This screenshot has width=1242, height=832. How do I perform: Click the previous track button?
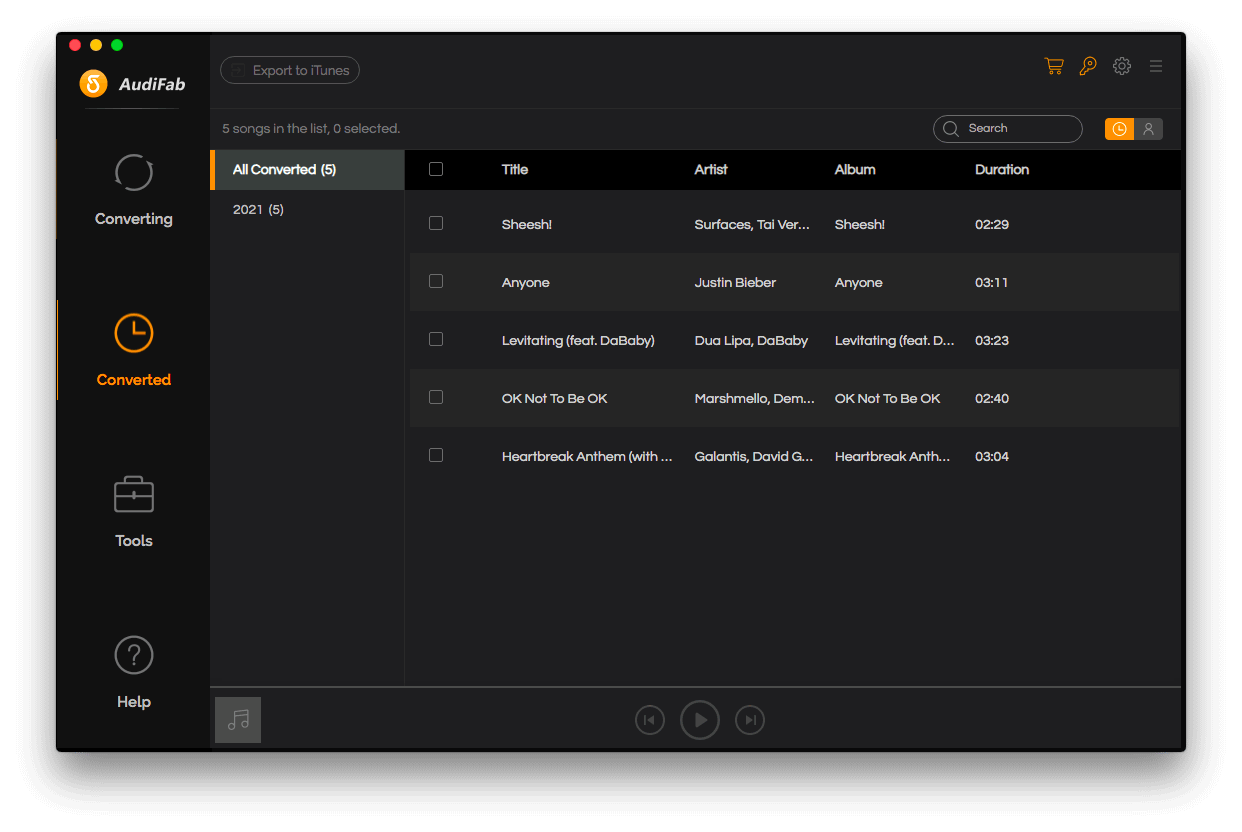pos(650,720)
